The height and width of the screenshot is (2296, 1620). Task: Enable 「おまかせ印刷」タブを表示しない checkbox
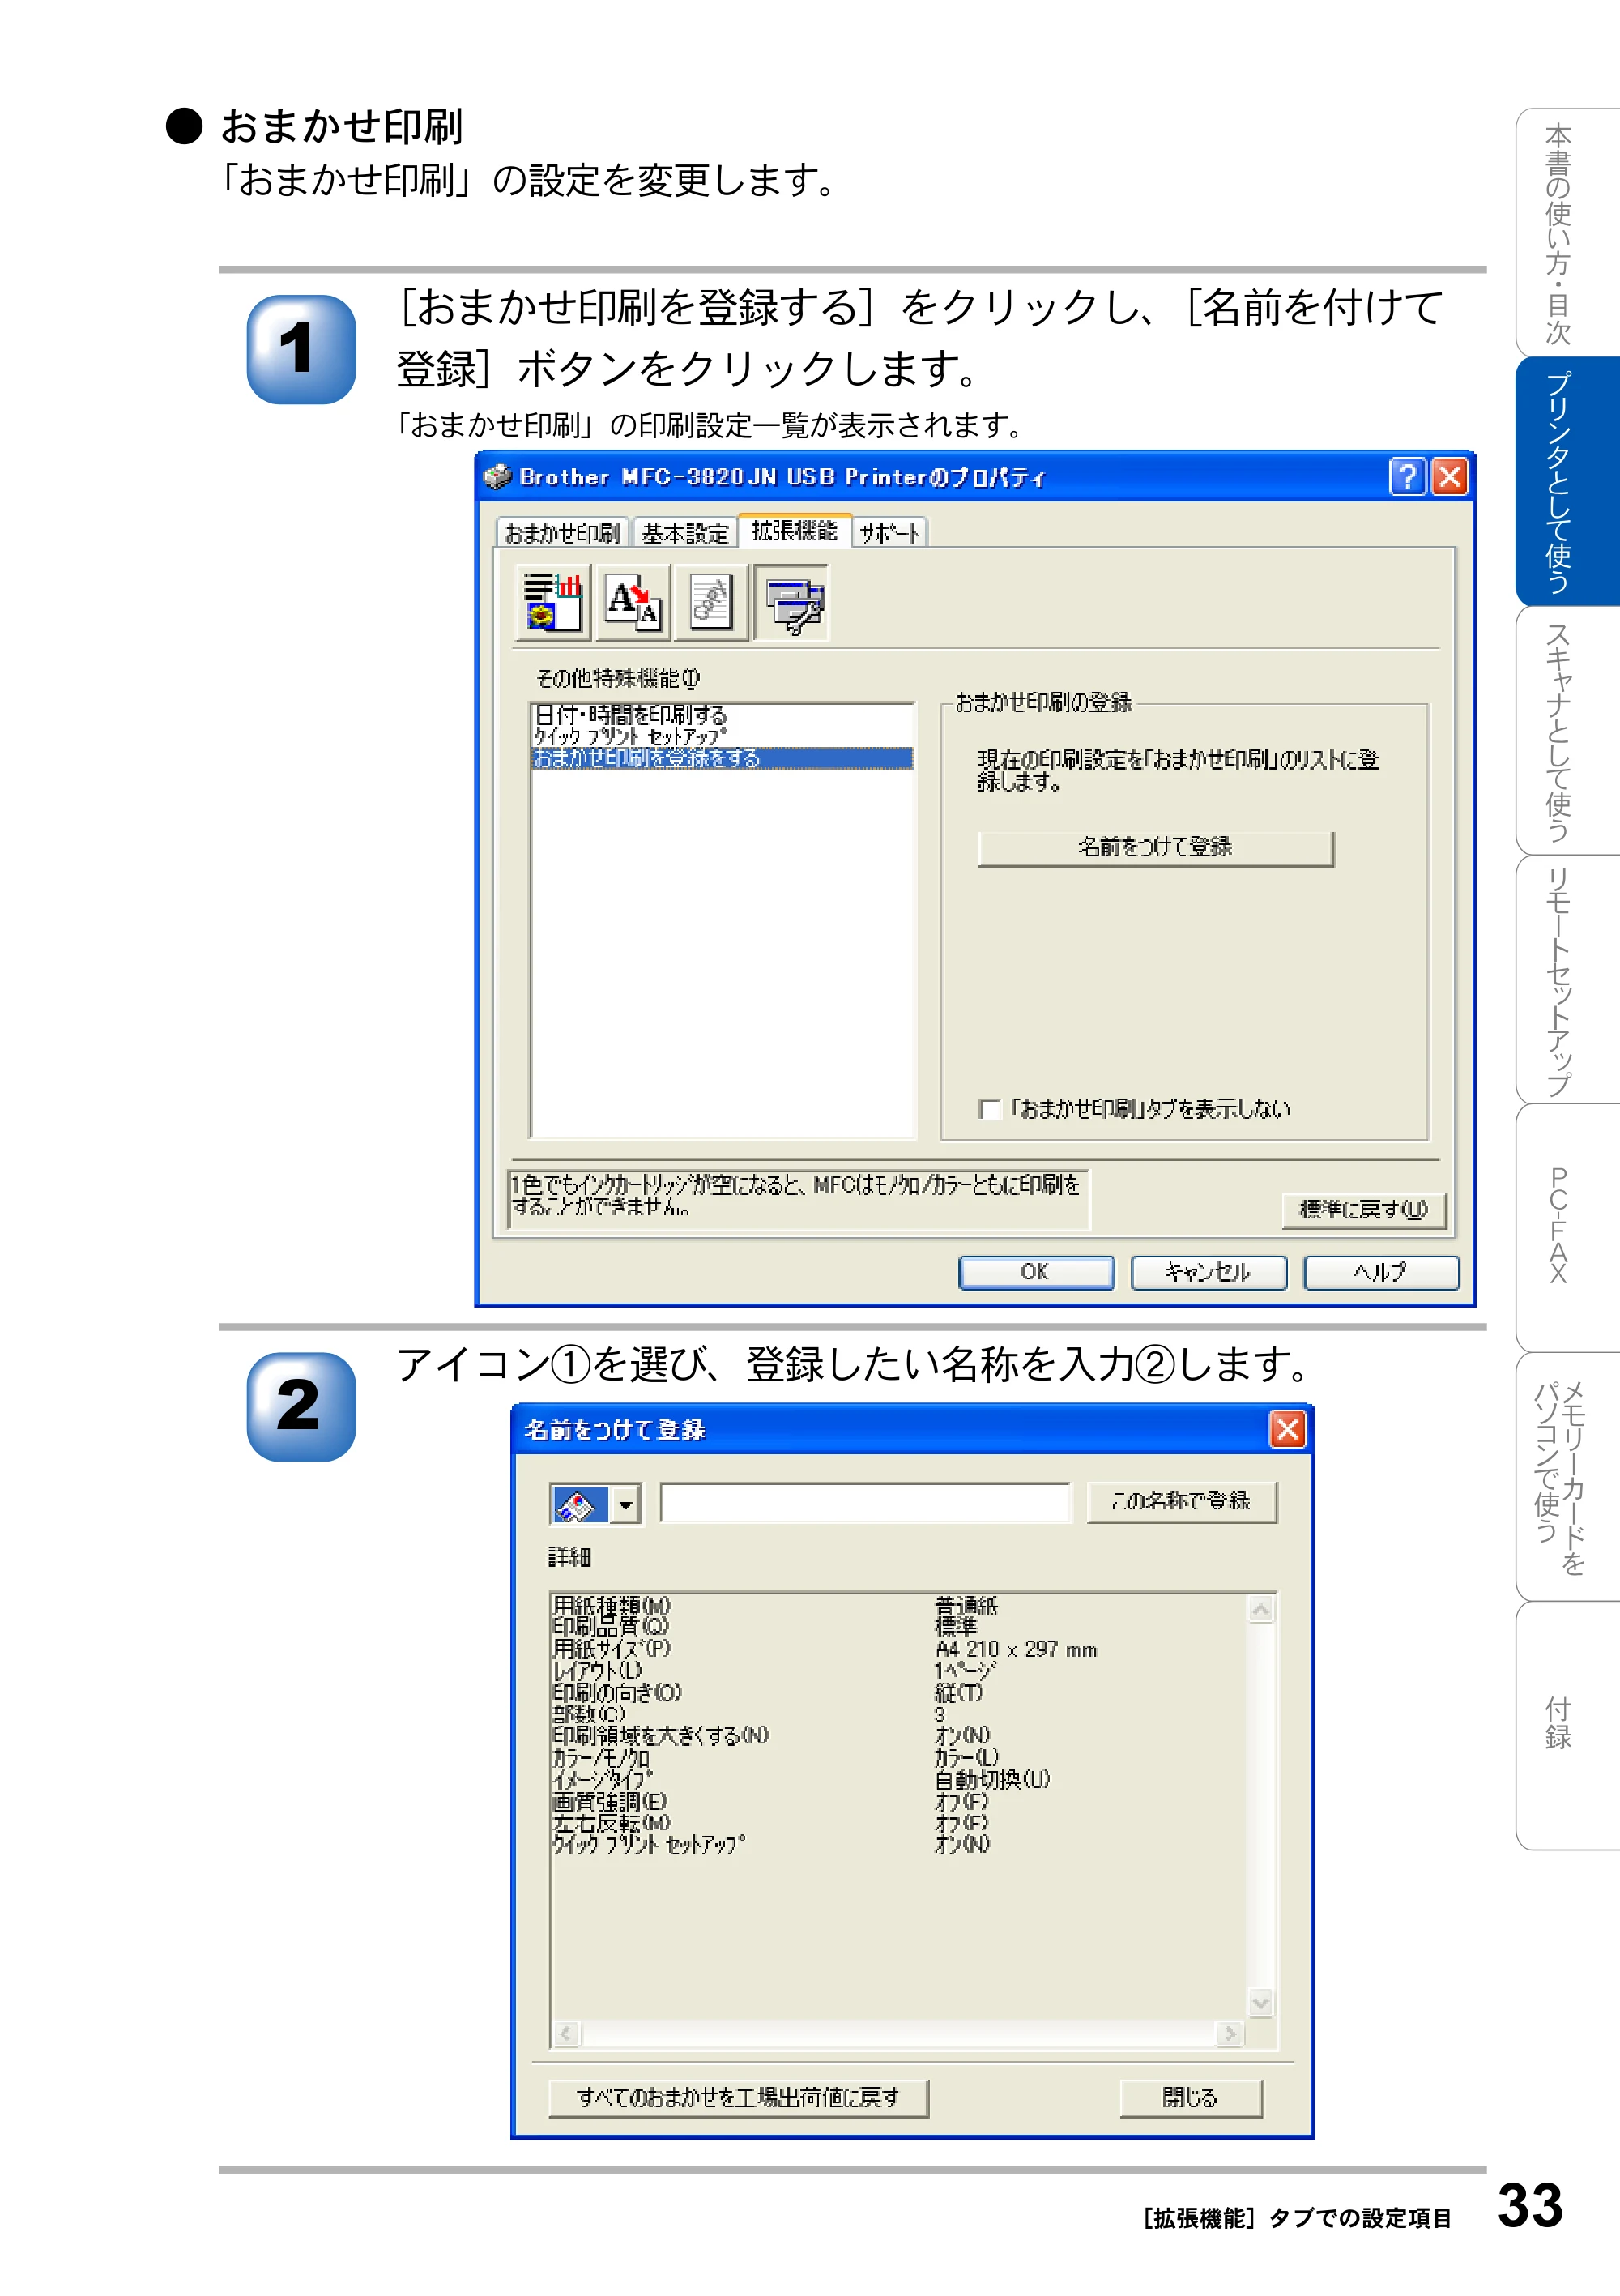coord(989,1109)
